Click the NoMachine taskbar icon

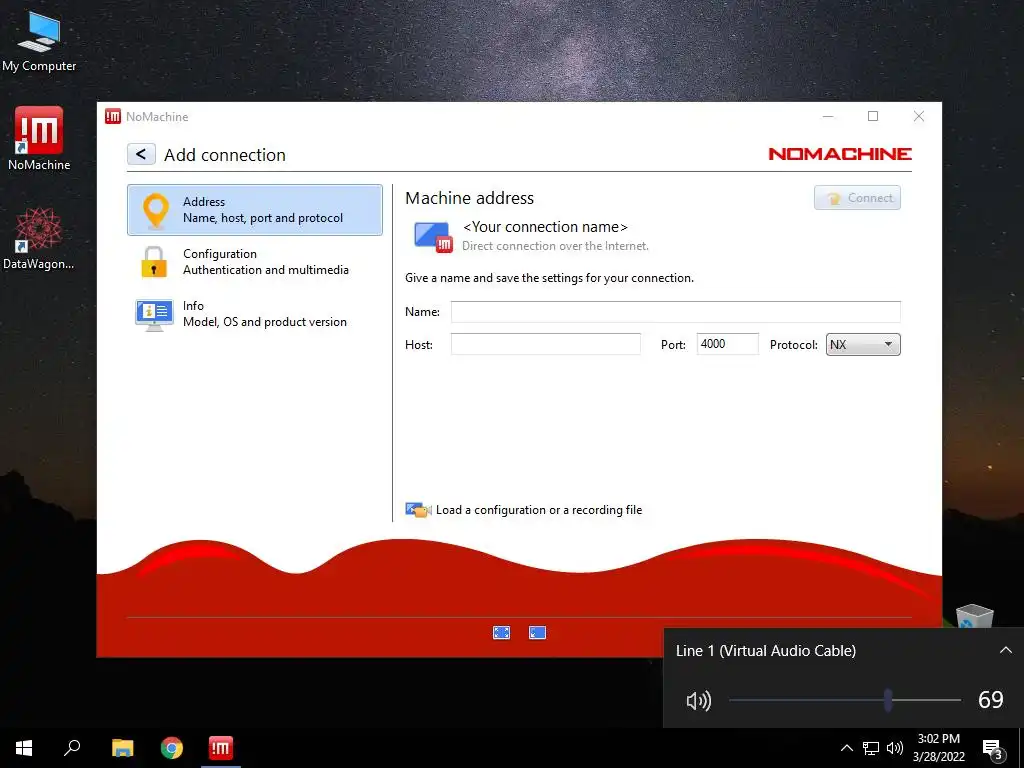tap(221, 748)
